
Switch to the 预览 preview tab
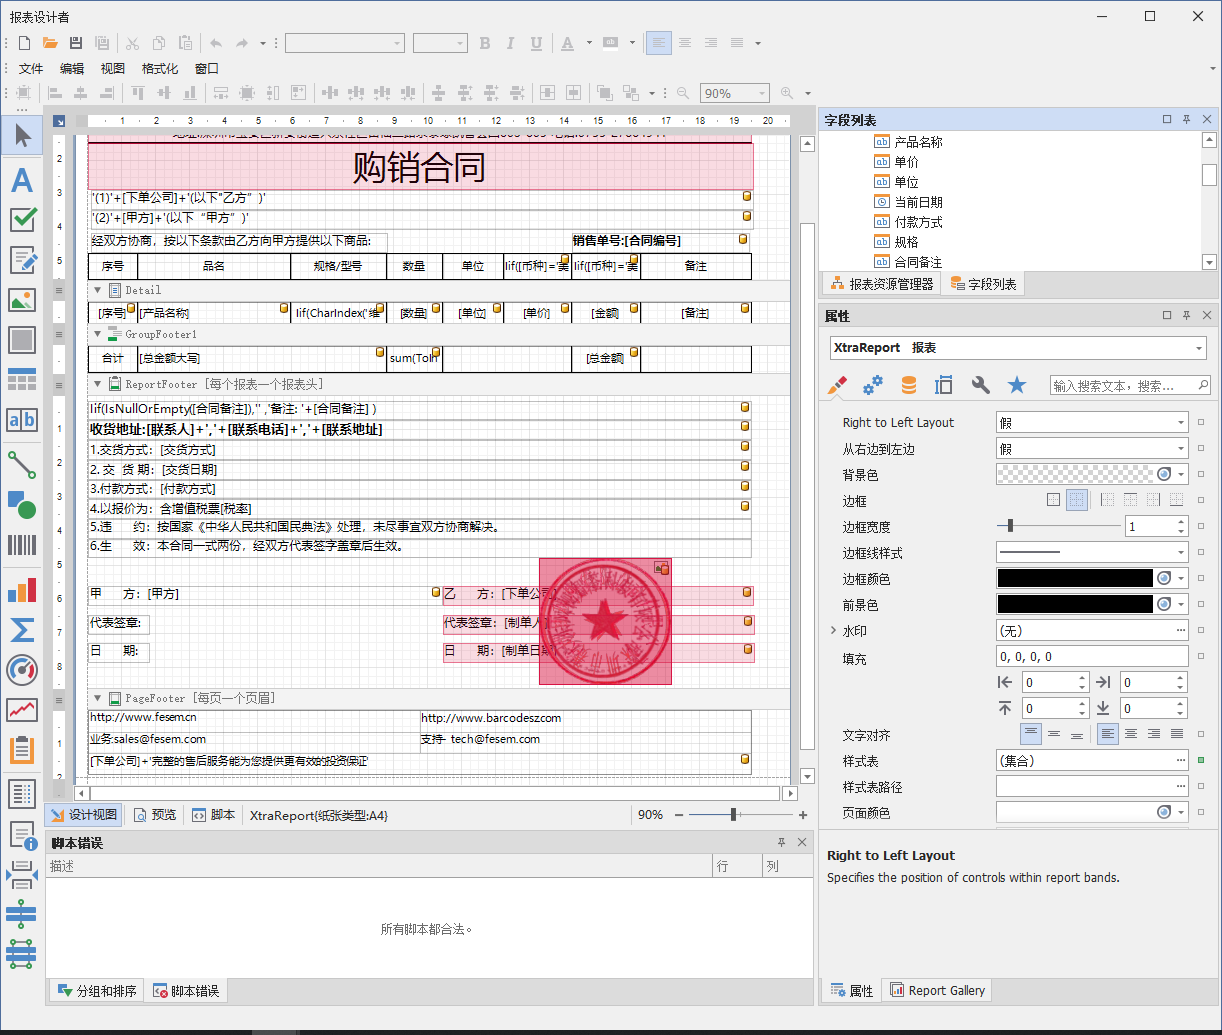(155, 815)
